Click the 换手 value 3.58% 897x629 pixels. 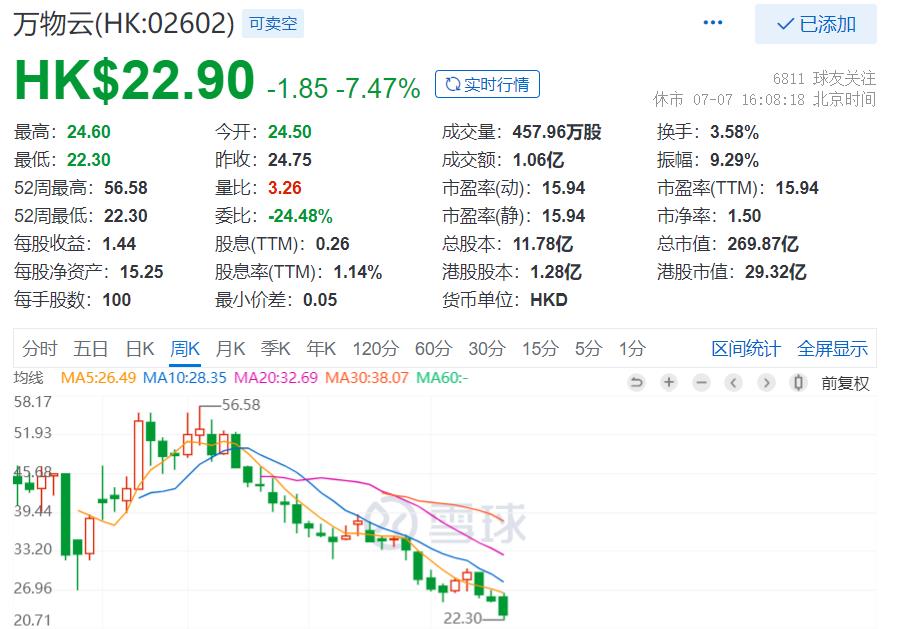pyautogui.click(x=735, y=132)
